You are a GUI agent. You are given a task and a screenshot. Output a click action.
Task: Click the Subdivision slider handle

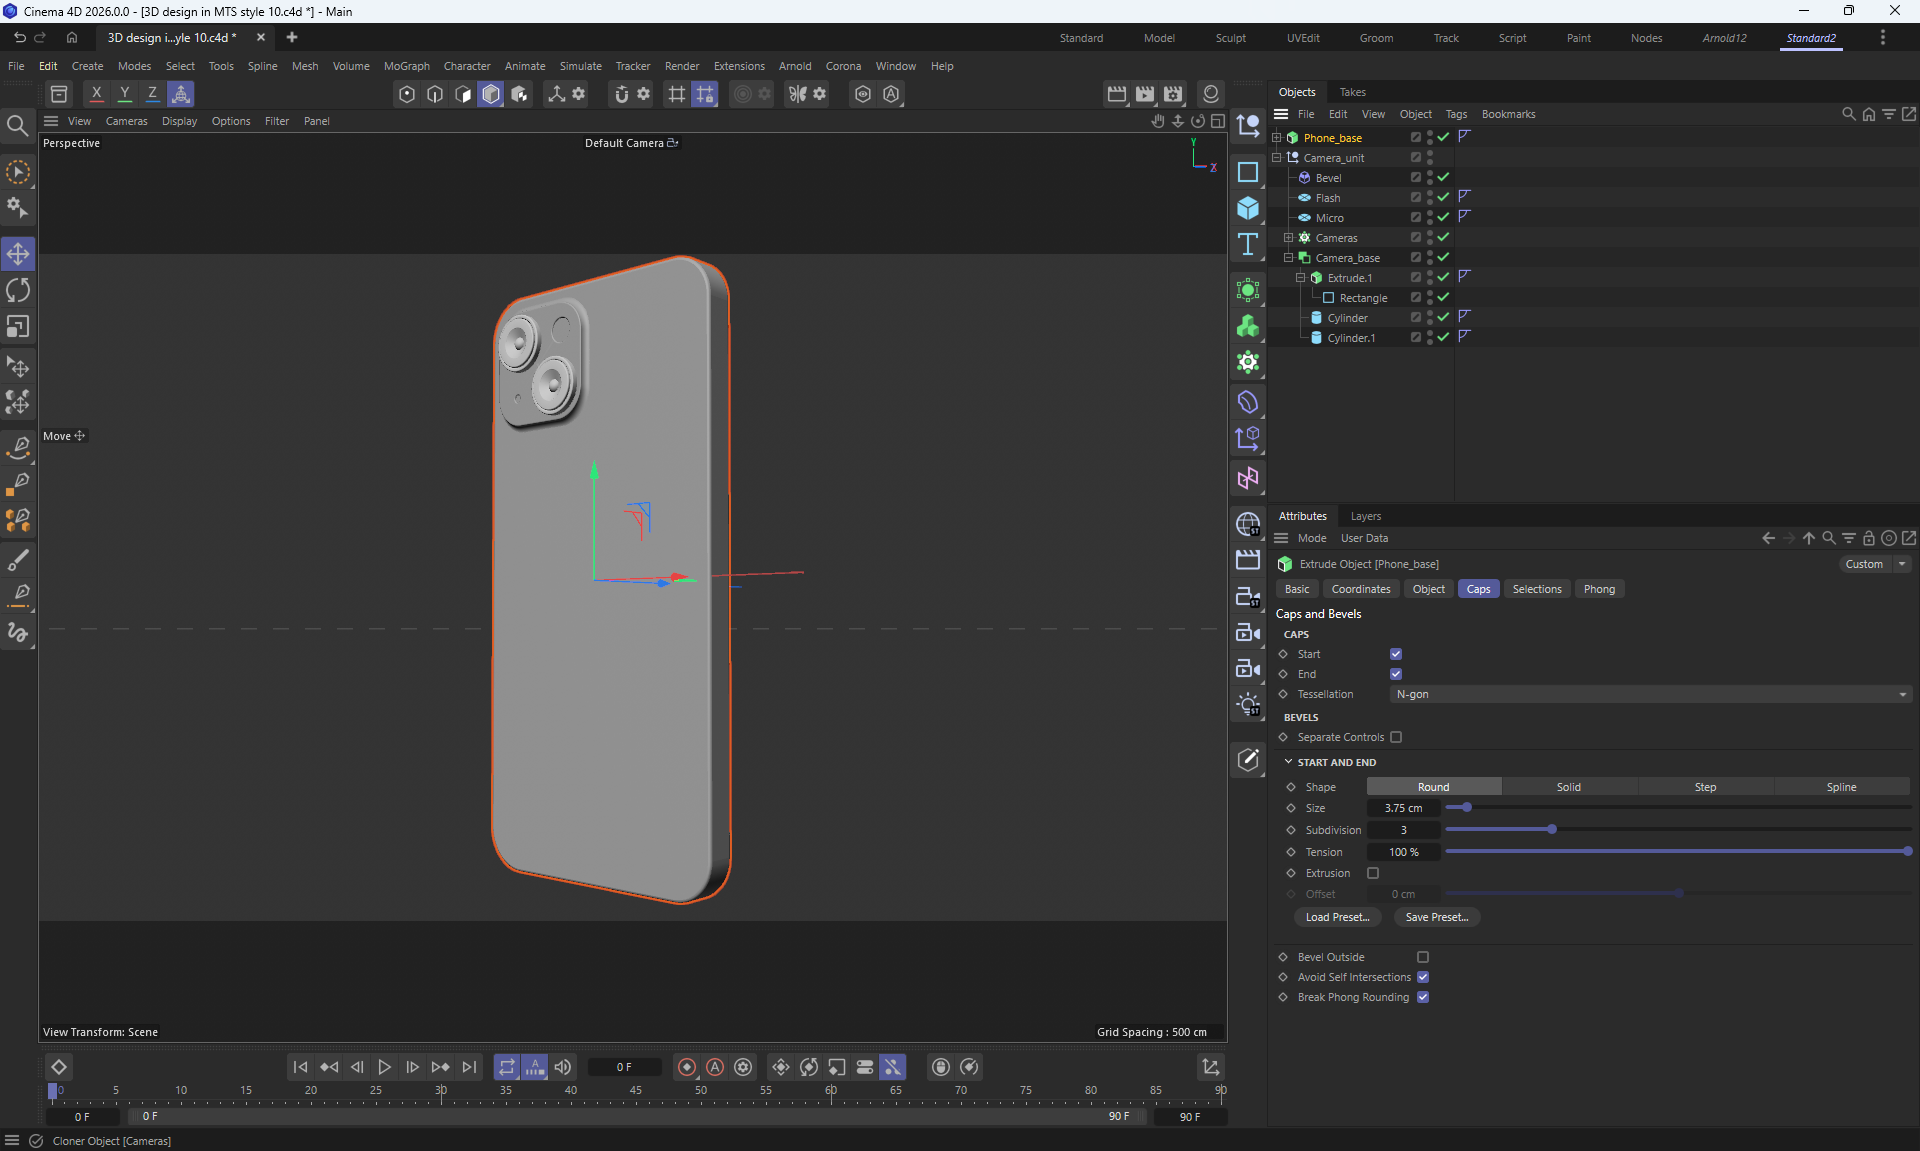click(x=1552, y=830)
